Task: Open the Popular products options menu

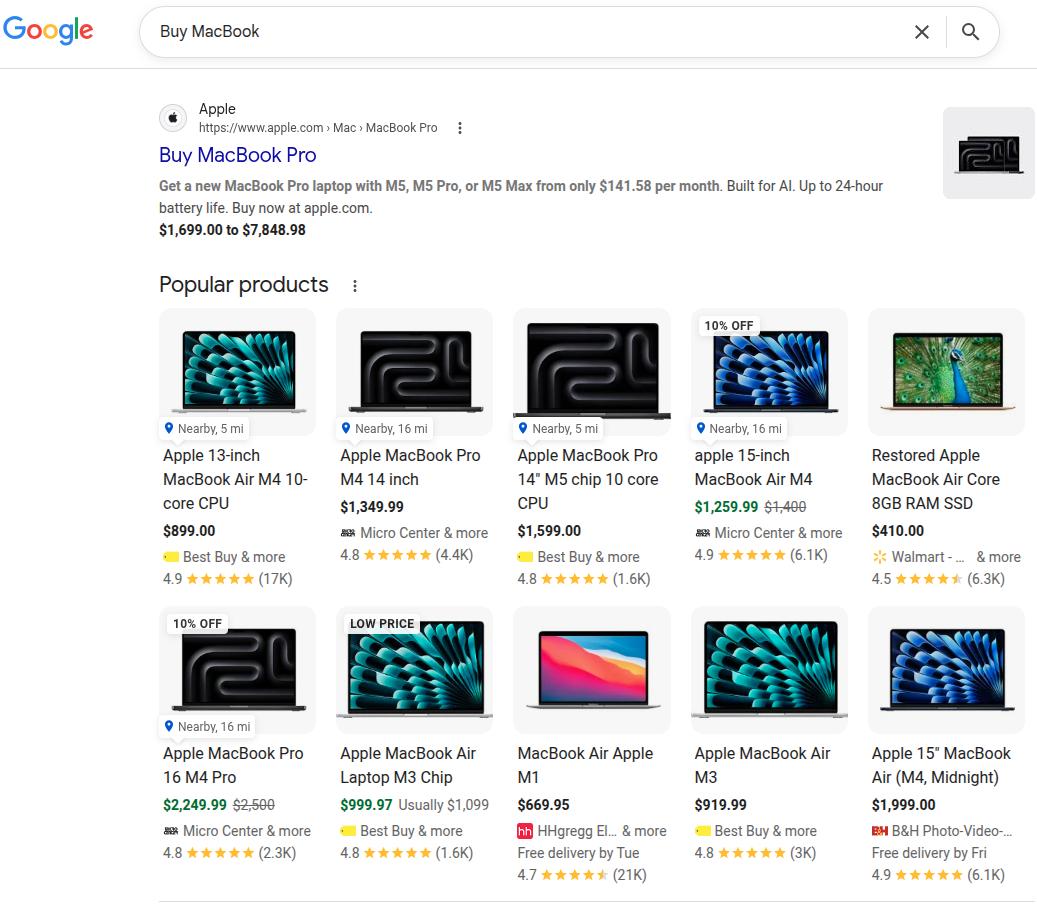Action: 355,285
